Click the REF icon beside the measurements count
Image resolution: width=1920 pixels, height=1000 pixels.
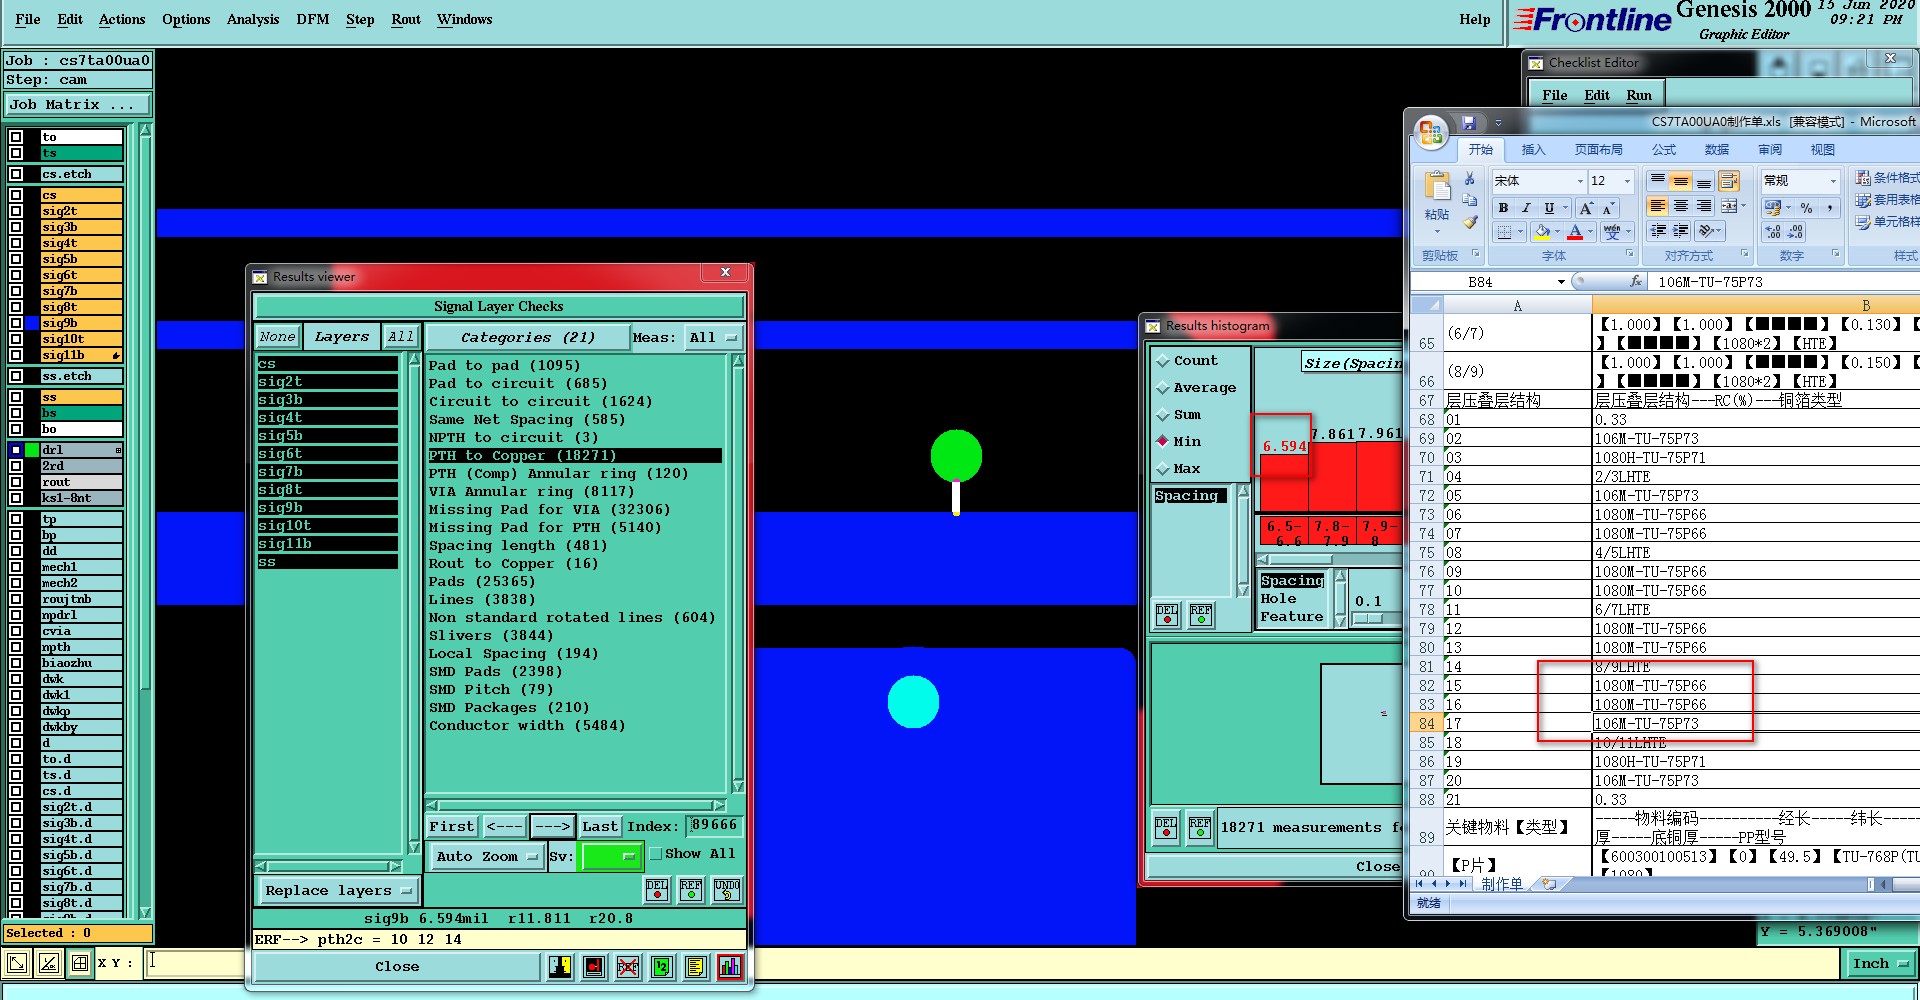1200,827
